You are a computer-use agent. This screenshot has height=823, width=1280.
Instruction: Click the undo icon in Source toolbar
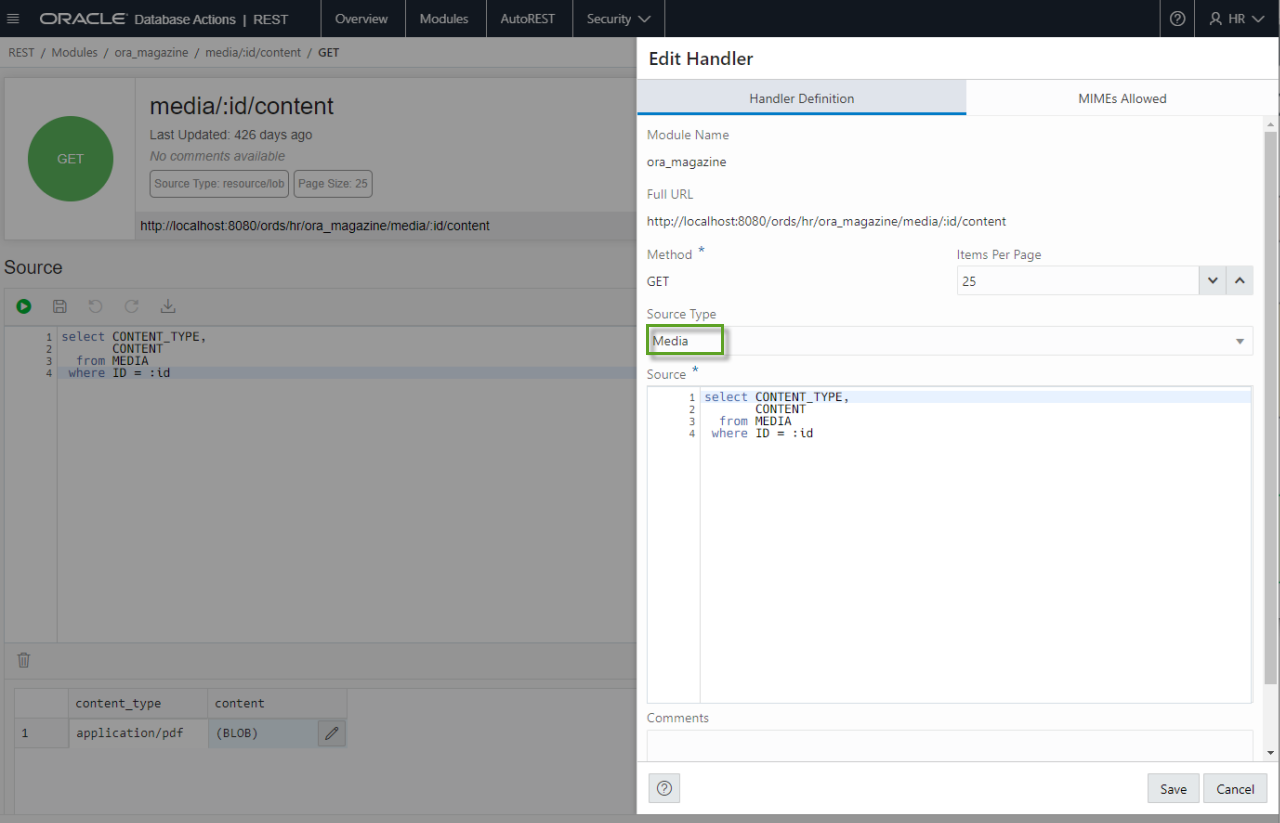click(96, 306)
